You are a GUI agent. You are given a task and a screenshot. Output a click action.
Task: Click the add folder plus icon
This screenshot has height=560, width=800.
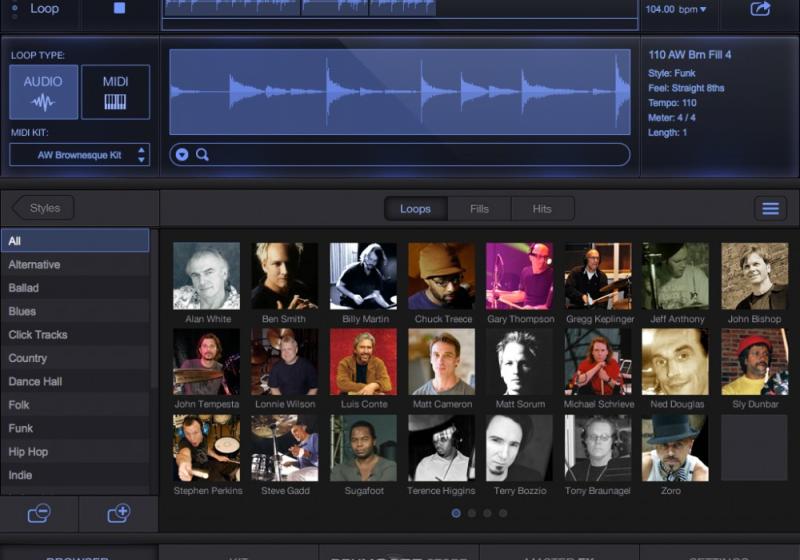click(x=118, y=513)
